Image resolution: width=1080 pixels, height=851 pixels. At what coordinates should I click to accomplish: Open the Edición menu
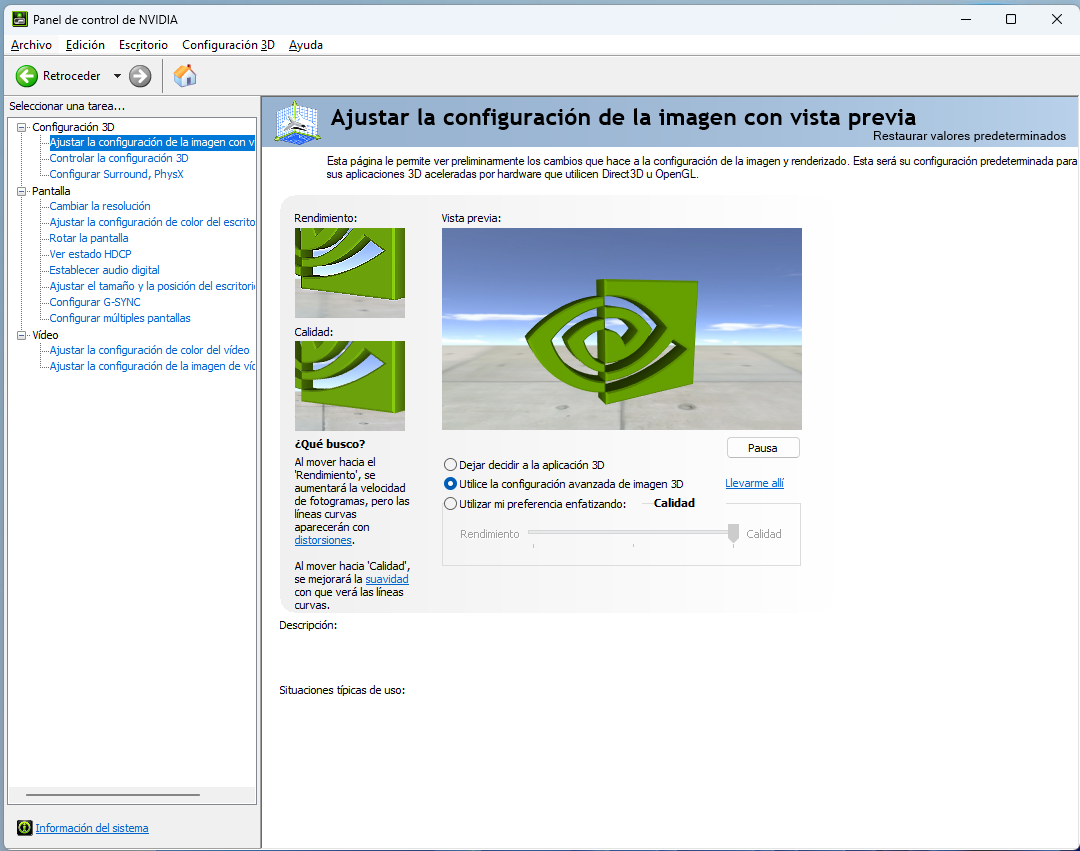click(85, 45)
